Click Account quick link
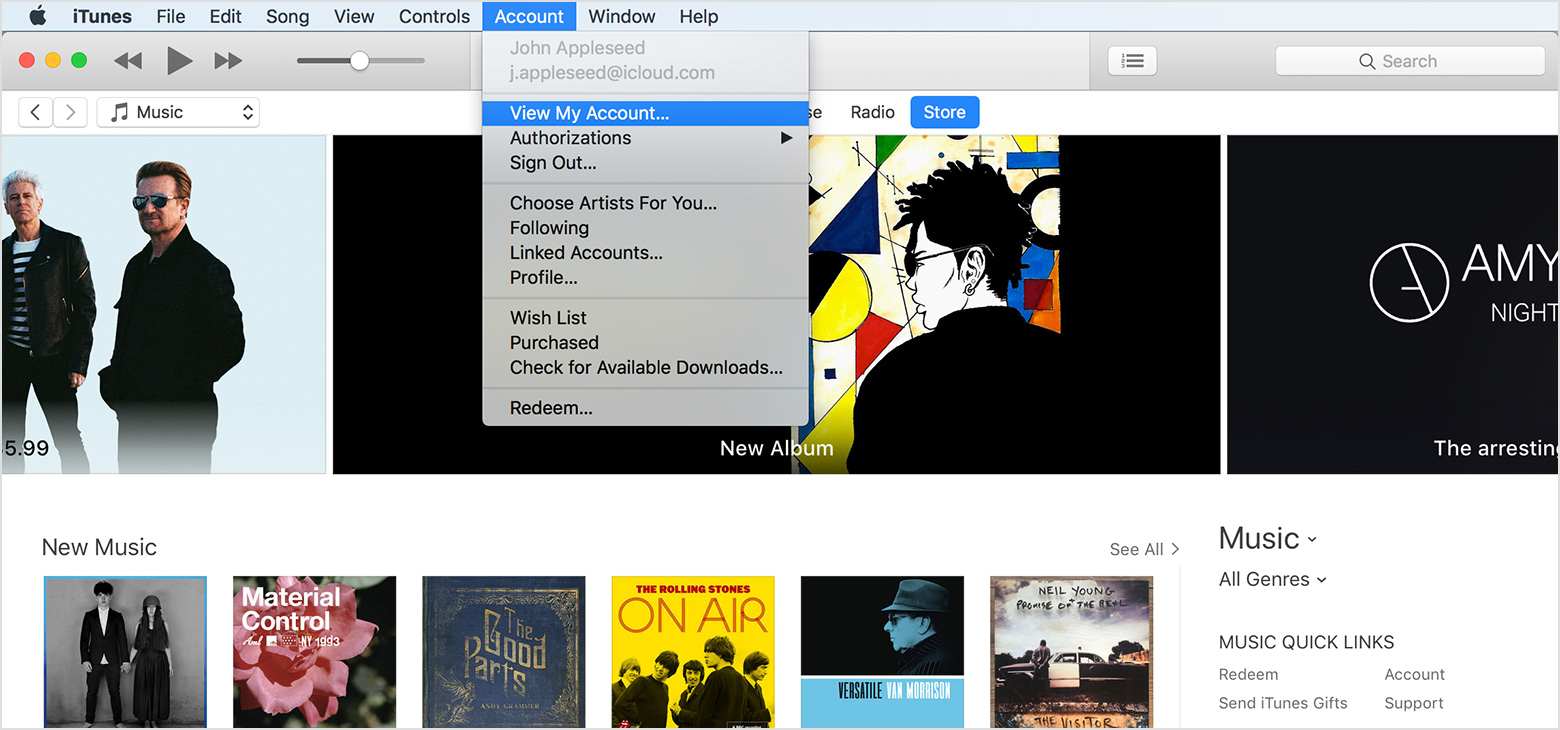This screenshot has height=730, width=1560. [x=1414, y=675]
